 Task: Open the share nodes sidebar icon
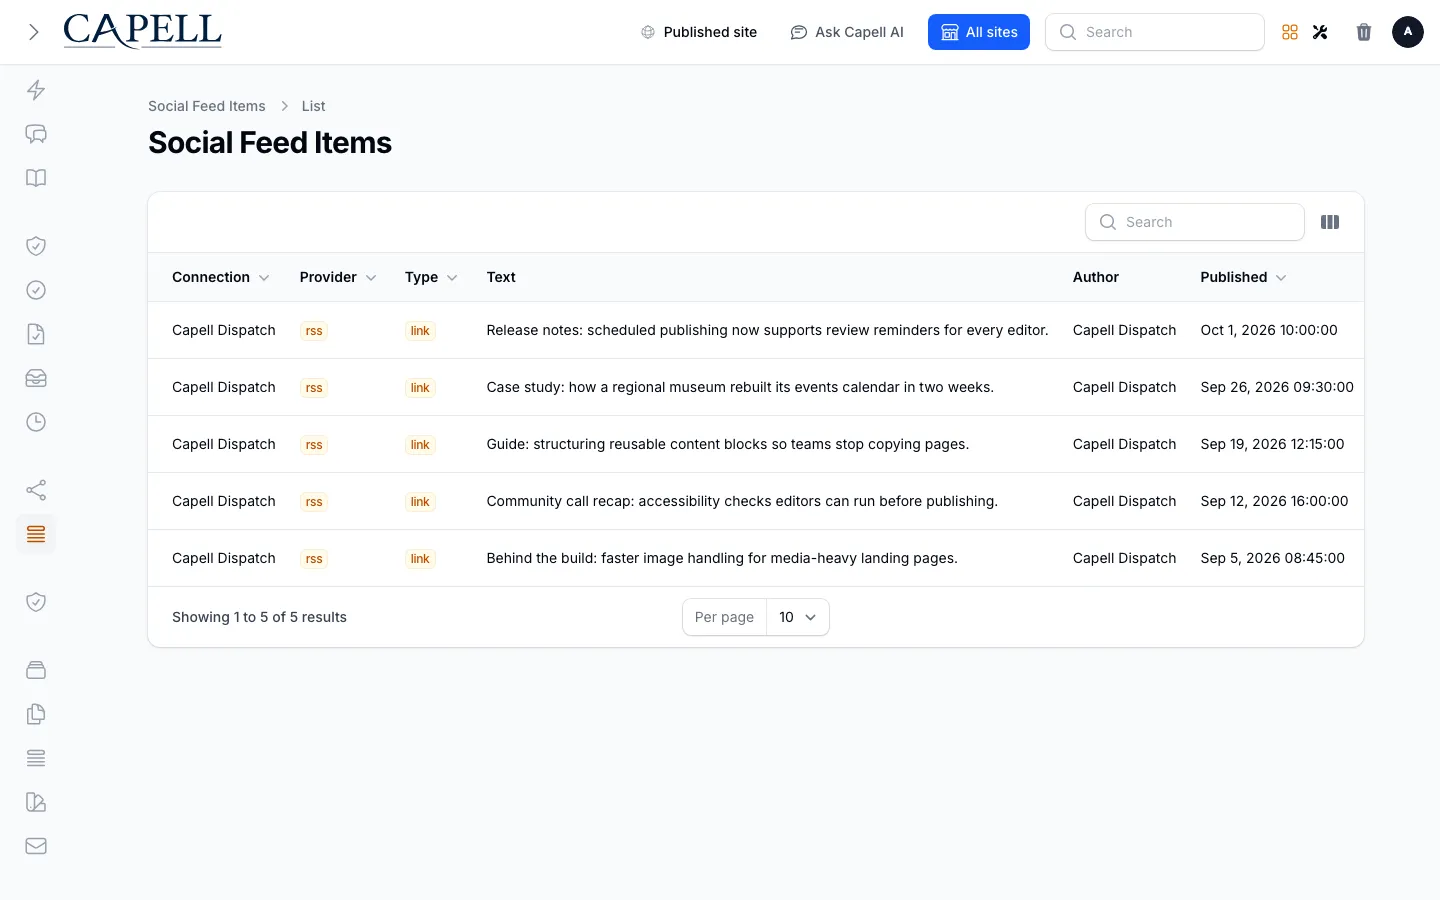click(x=36, y=490)
